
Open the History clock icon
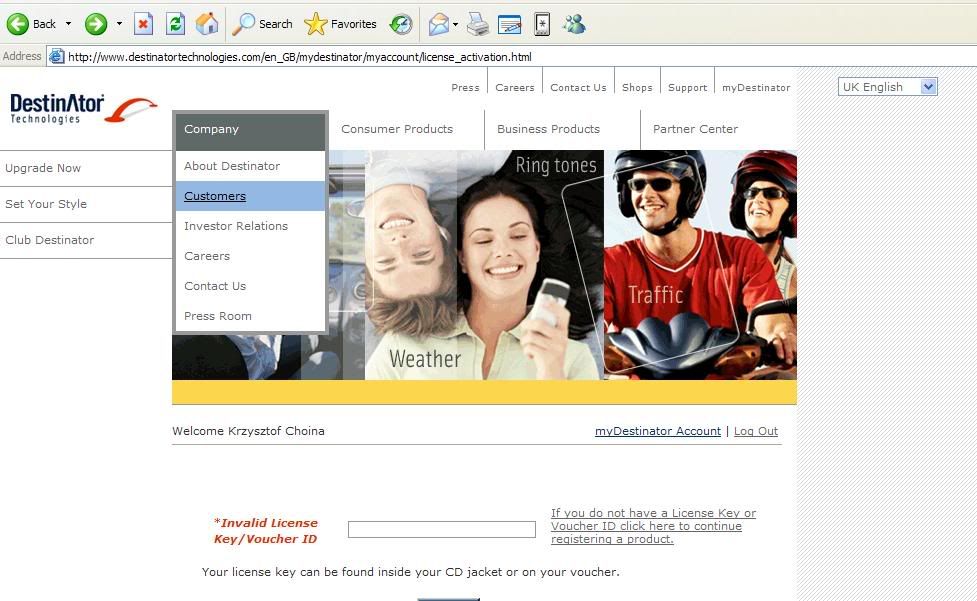point(401,24)
